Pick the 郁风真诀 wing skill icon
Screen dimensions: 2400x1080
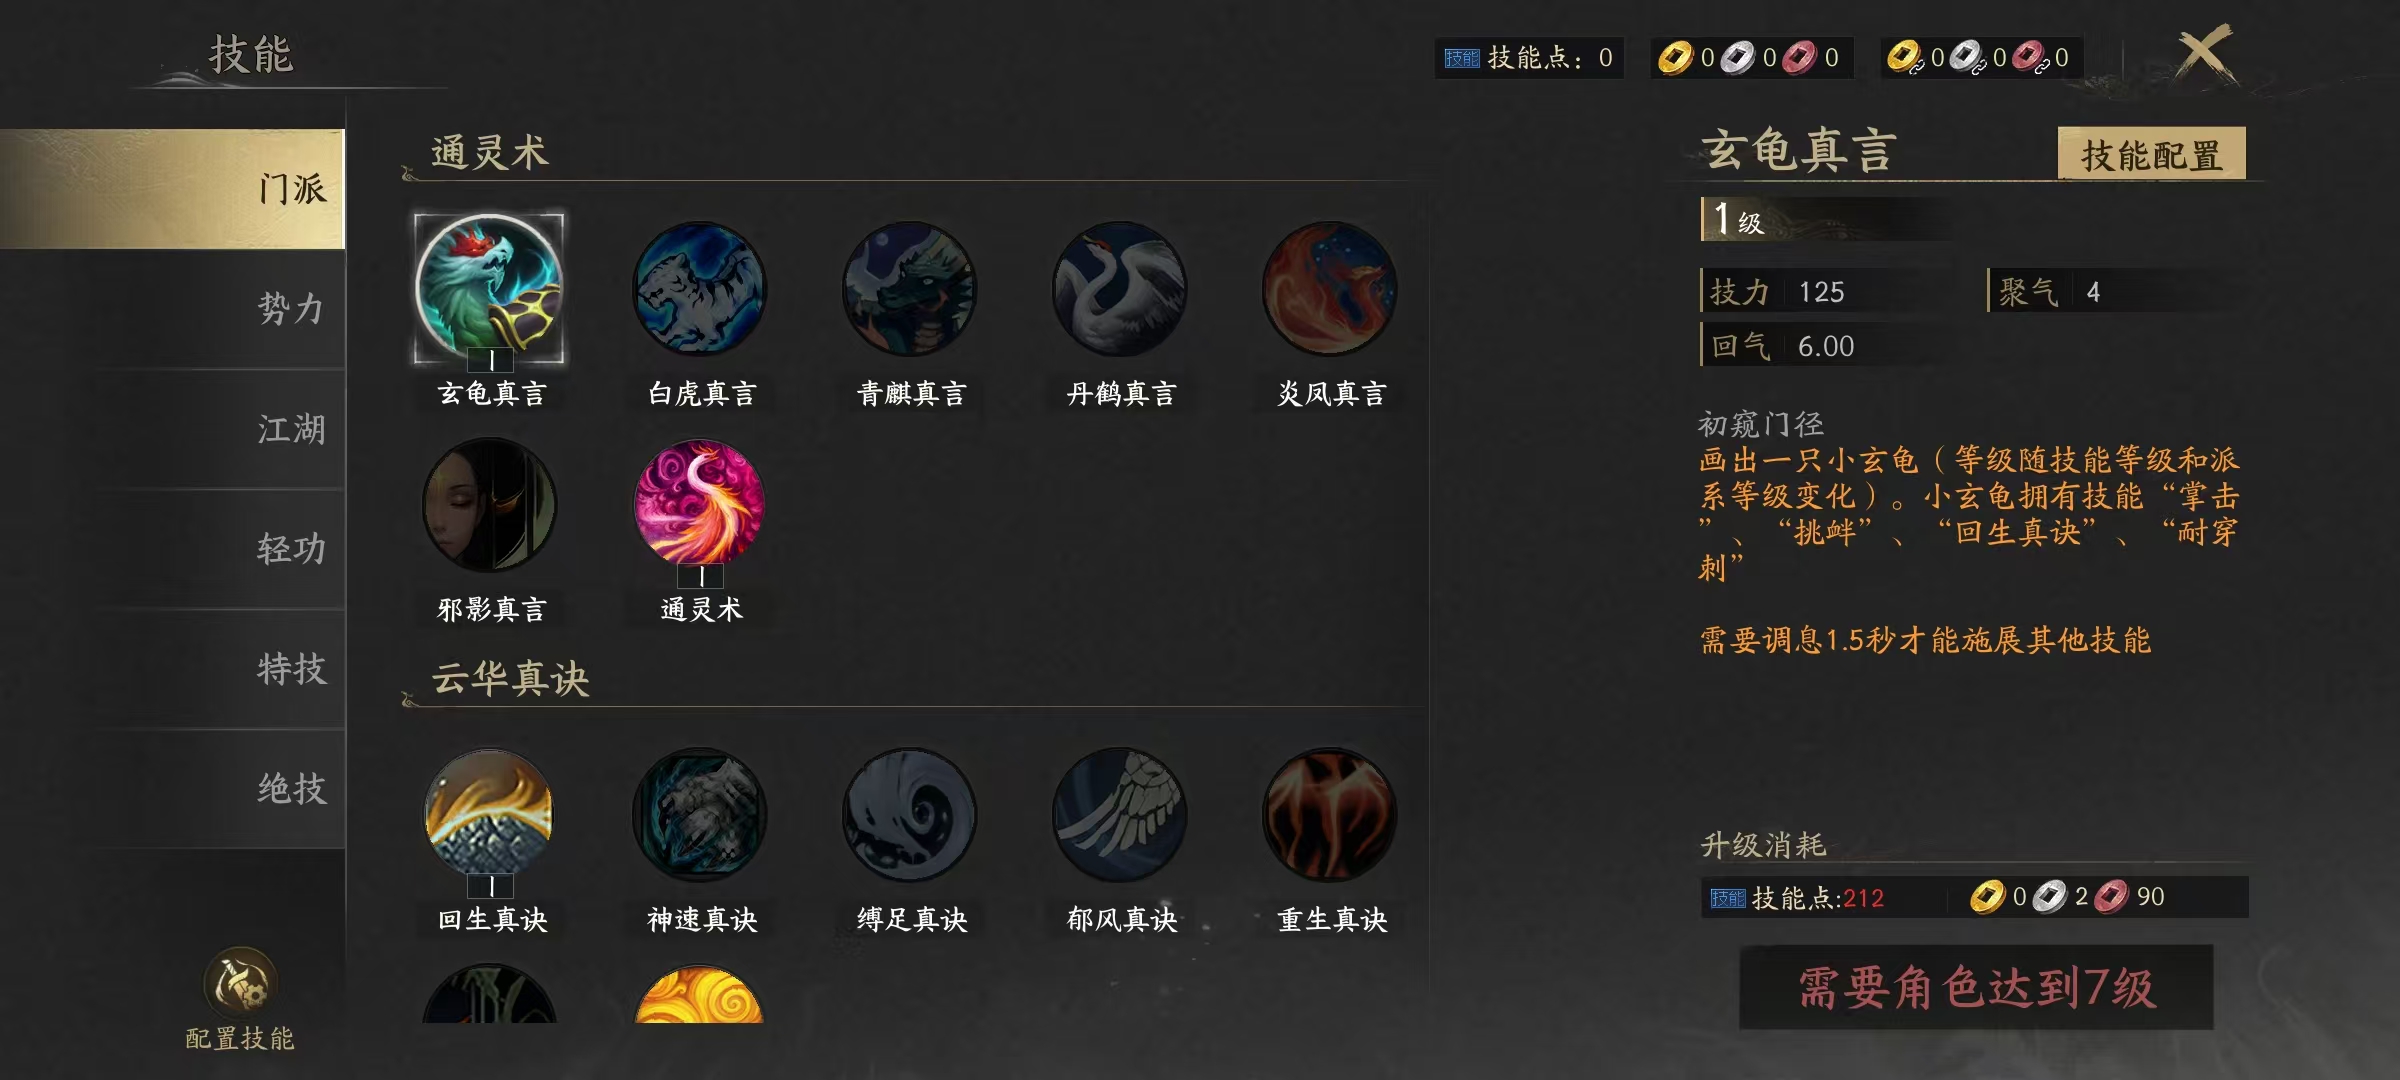click(x=1120, y=814)
